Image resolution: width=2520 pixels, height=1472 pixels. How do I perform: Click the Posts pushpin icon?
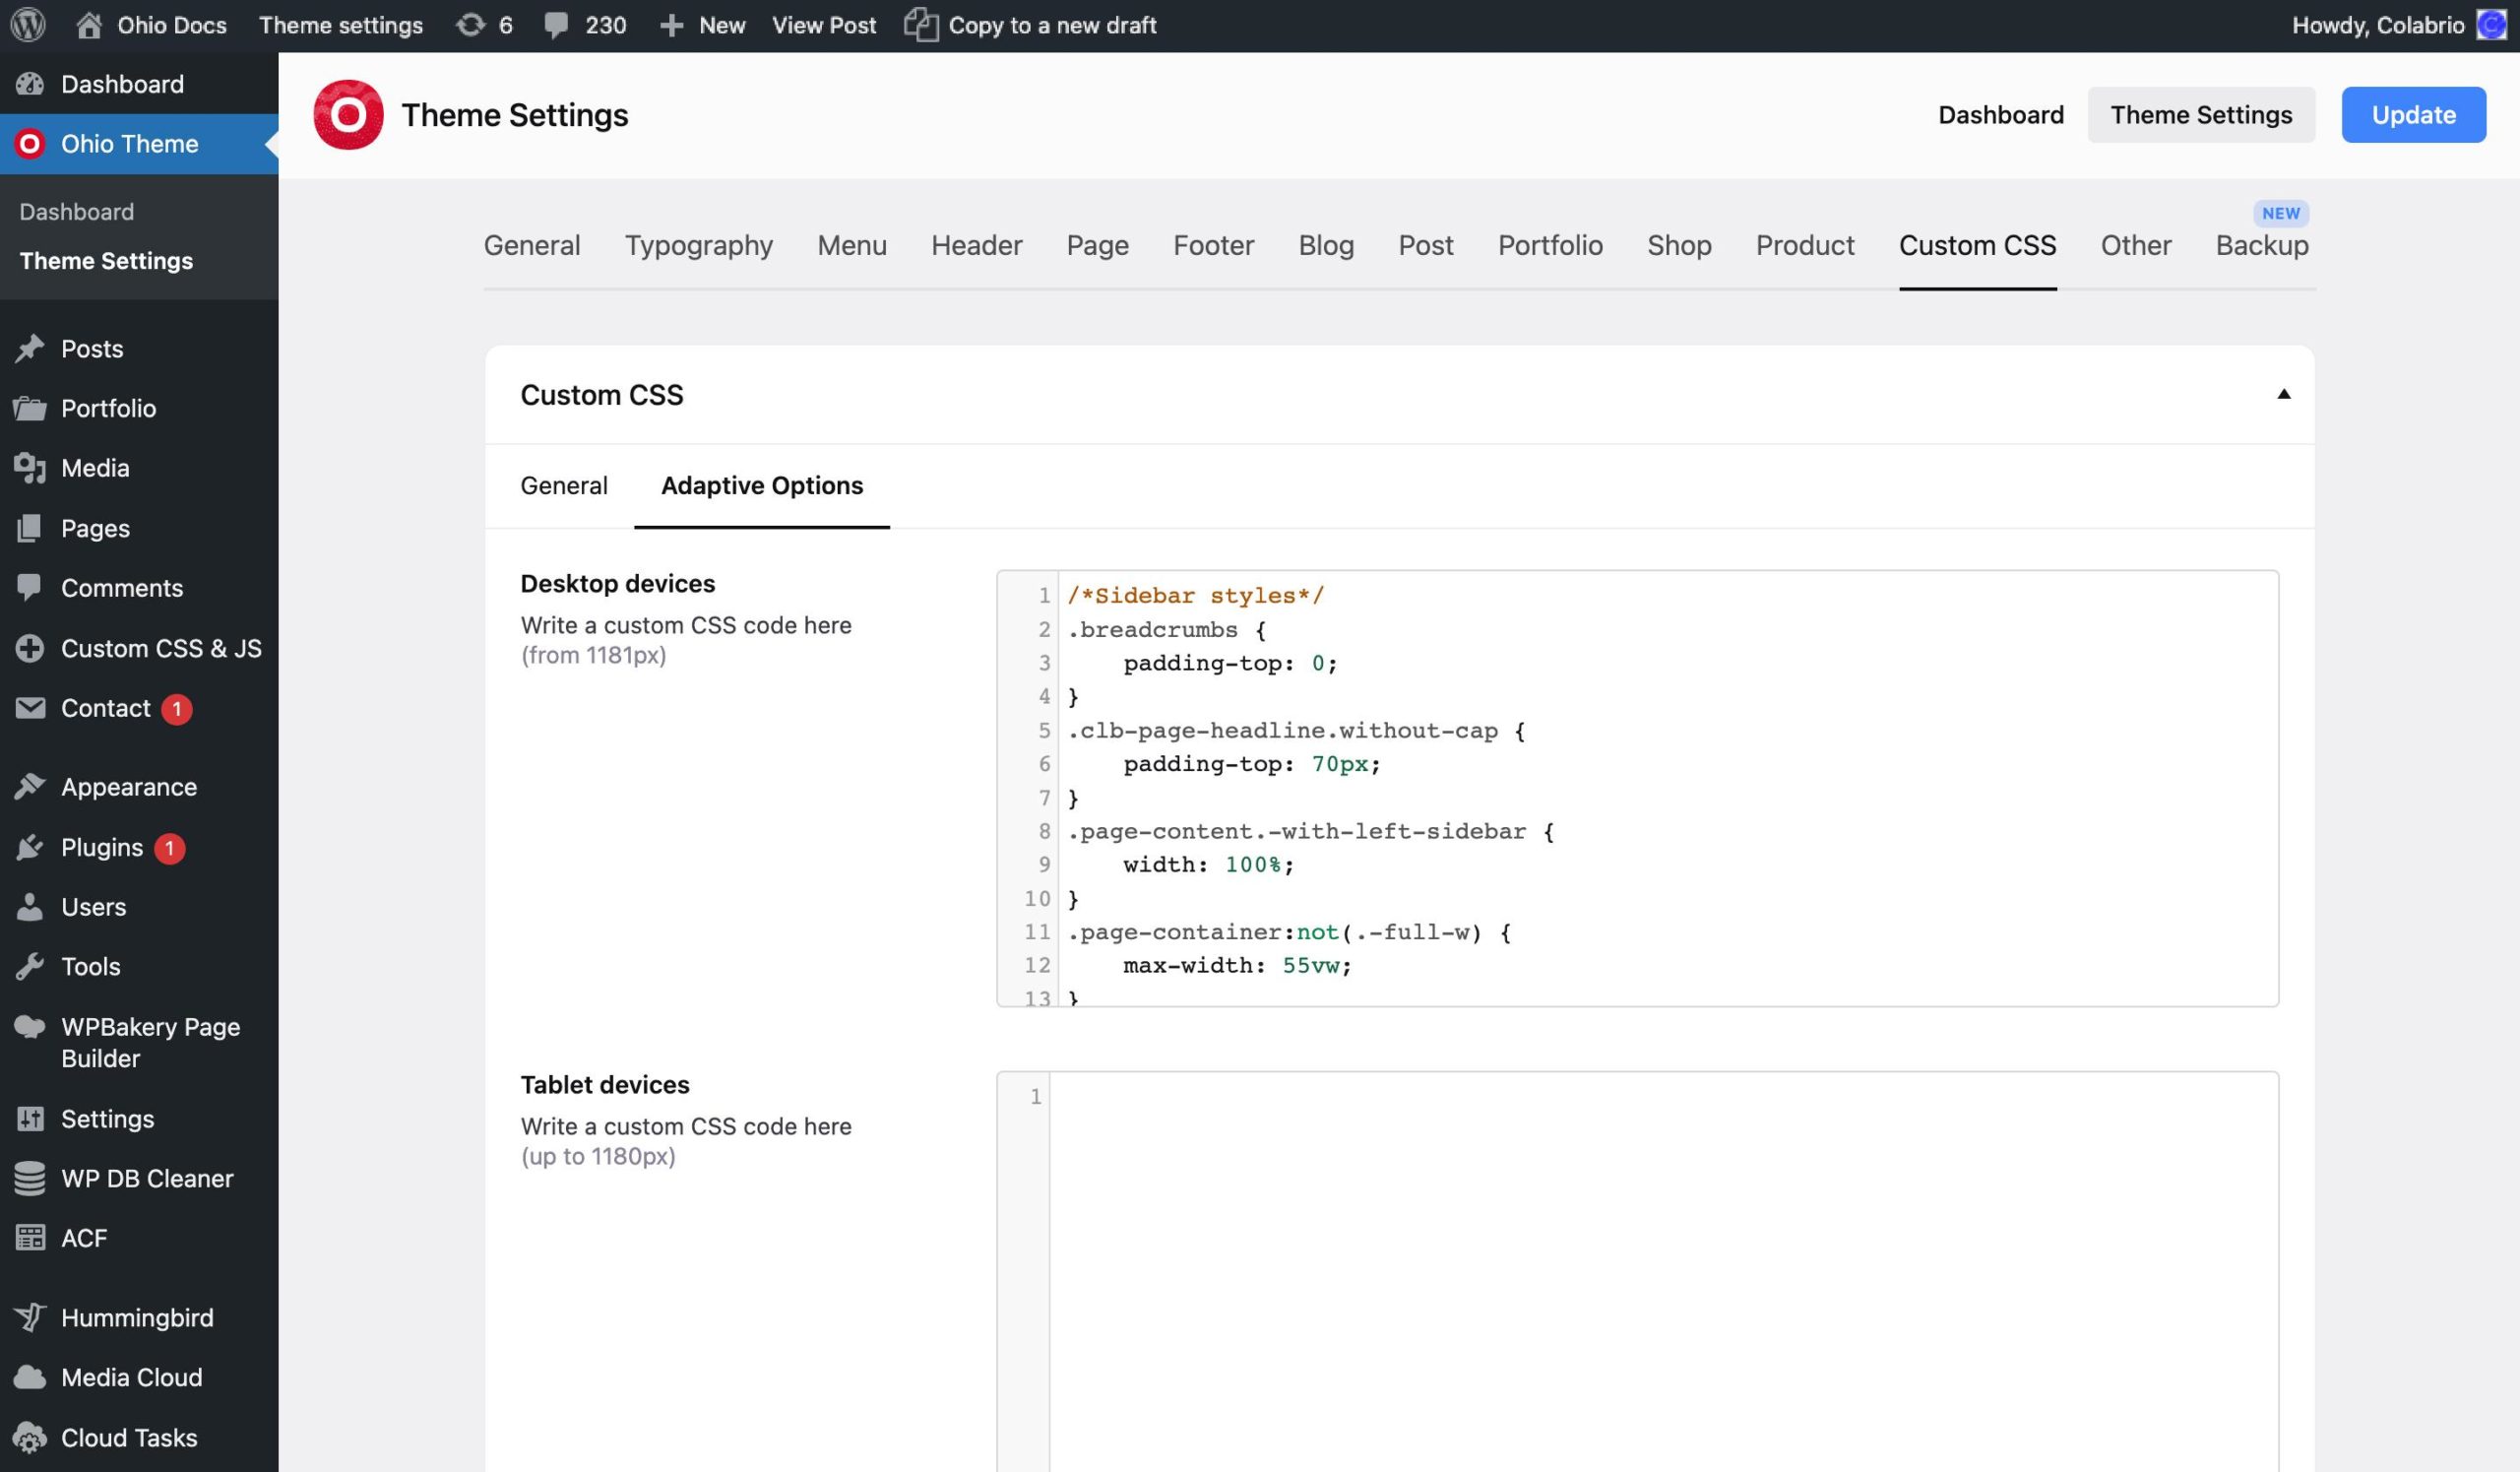click(x=30, y=348)
